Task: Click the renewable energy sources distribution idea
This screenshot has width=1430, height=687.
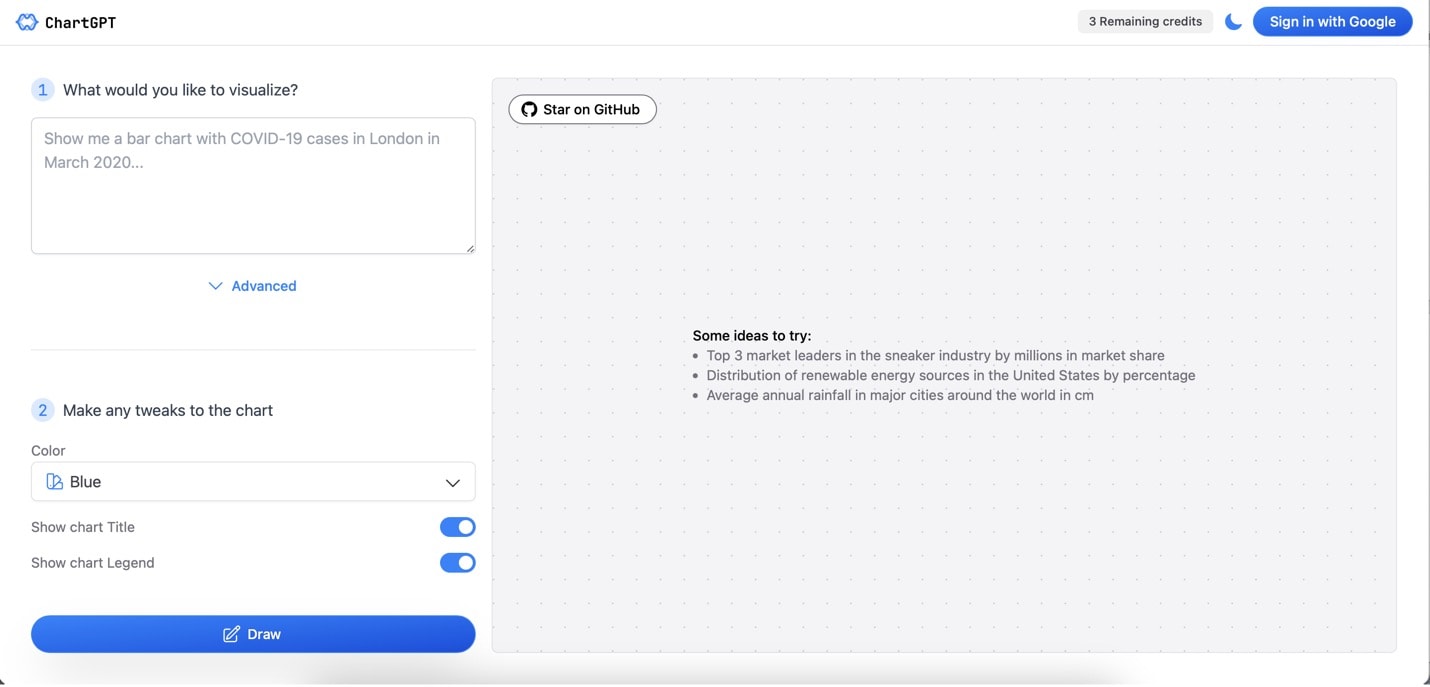Action: (x=951, y=375)
